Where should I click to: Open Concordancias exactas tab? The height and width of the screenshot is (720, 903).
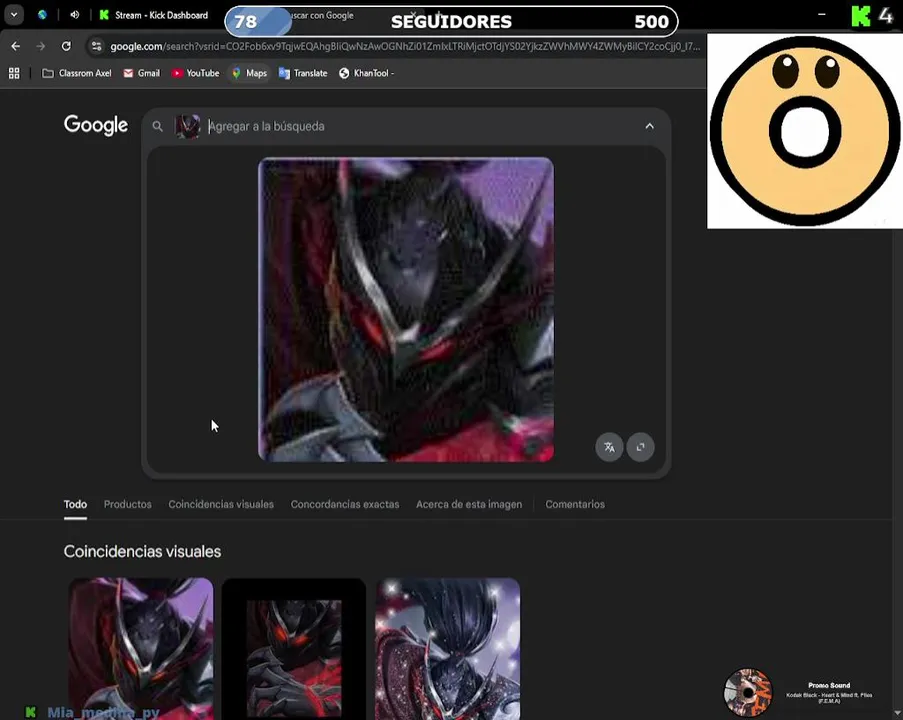pos(345,505)
